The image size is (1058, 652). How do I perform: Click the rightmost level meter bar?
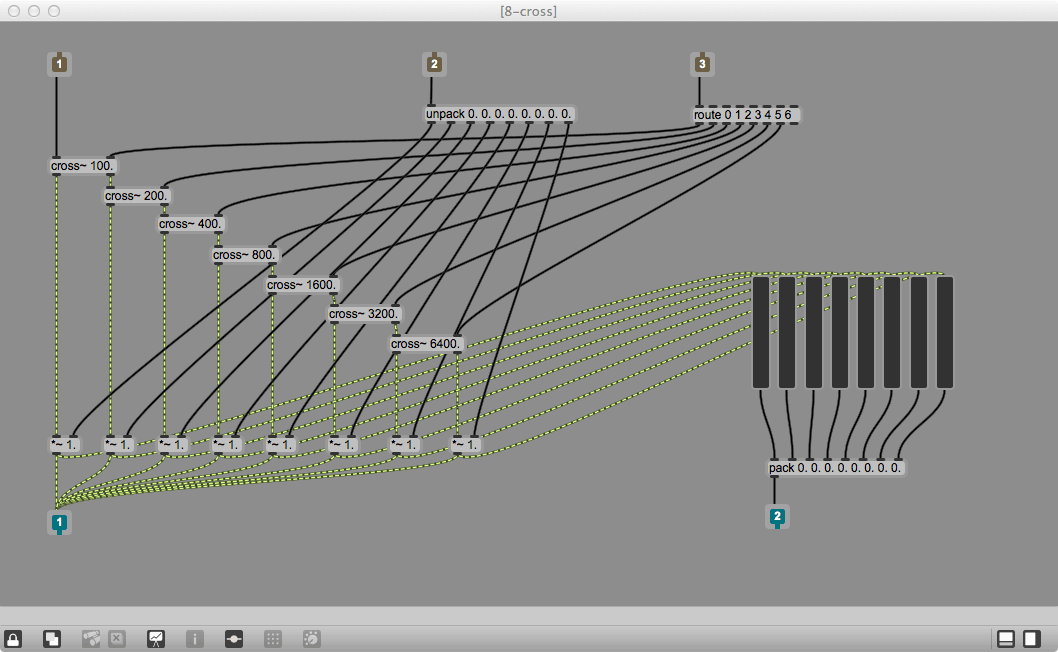coord(945,332)
